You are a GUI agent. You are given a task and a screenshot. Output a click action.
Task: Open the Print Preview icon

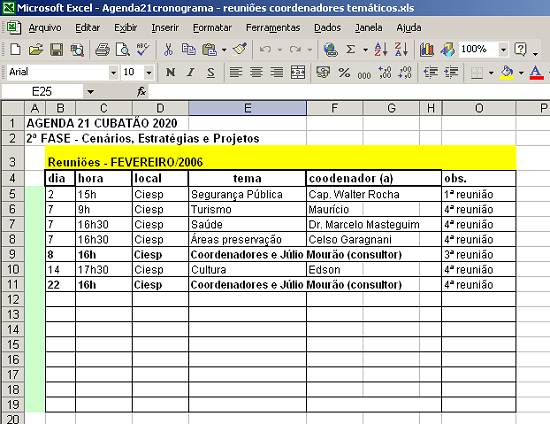coord(123,49)
